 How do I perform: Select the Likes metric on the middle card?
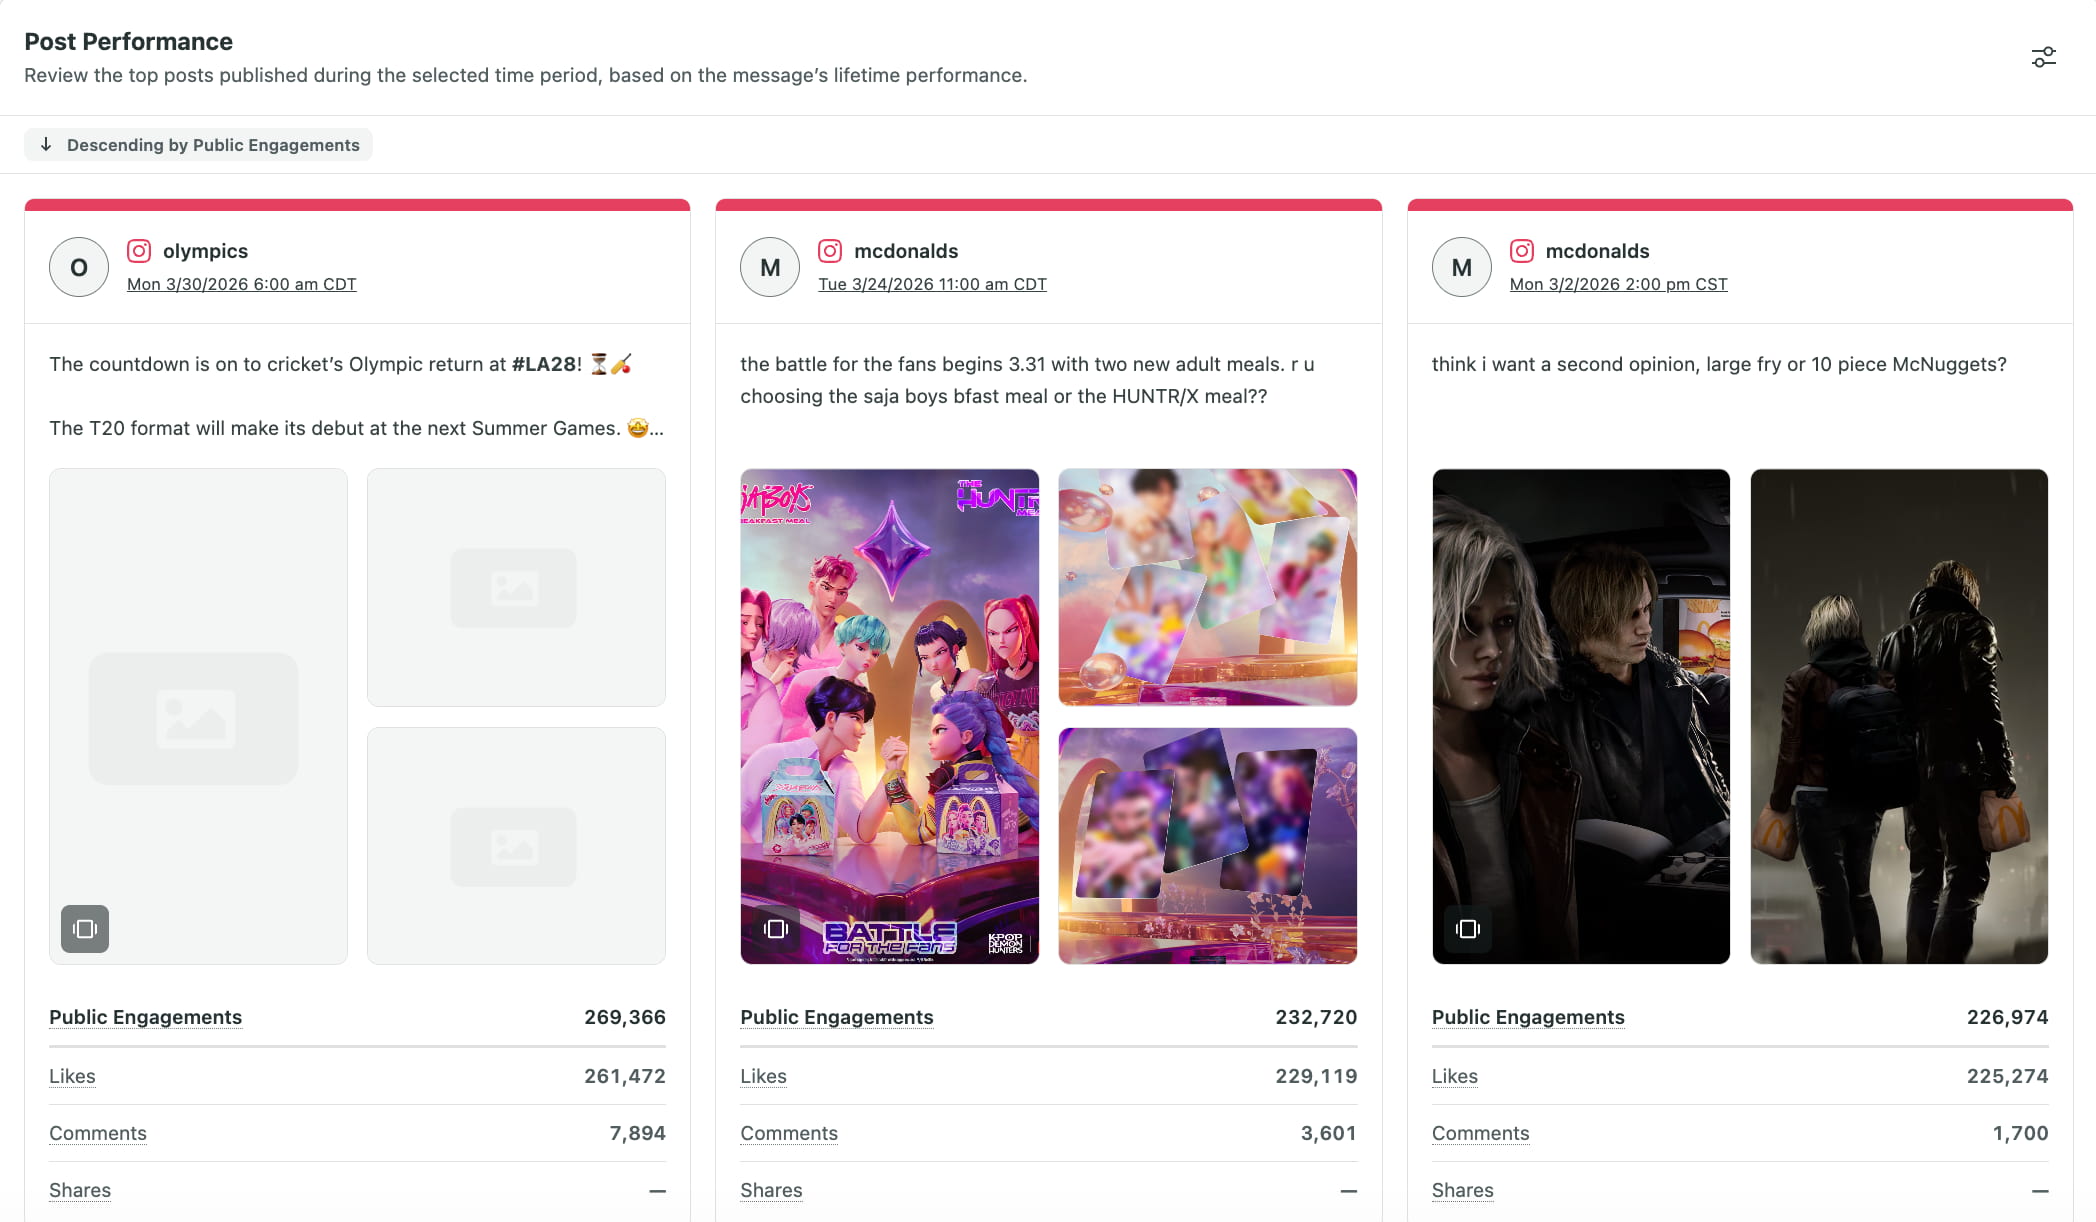[x=763, y=1076]
